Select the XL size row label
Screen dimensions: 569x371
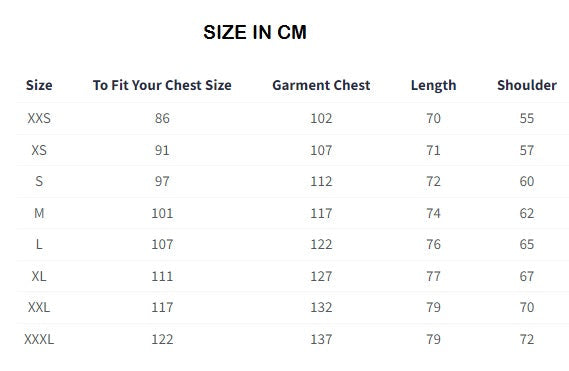pyautogui.click(x=39, y=276)
